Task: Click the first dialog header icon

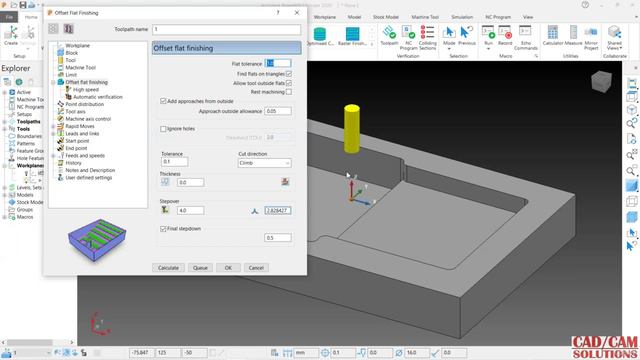Action: (53, 29)
